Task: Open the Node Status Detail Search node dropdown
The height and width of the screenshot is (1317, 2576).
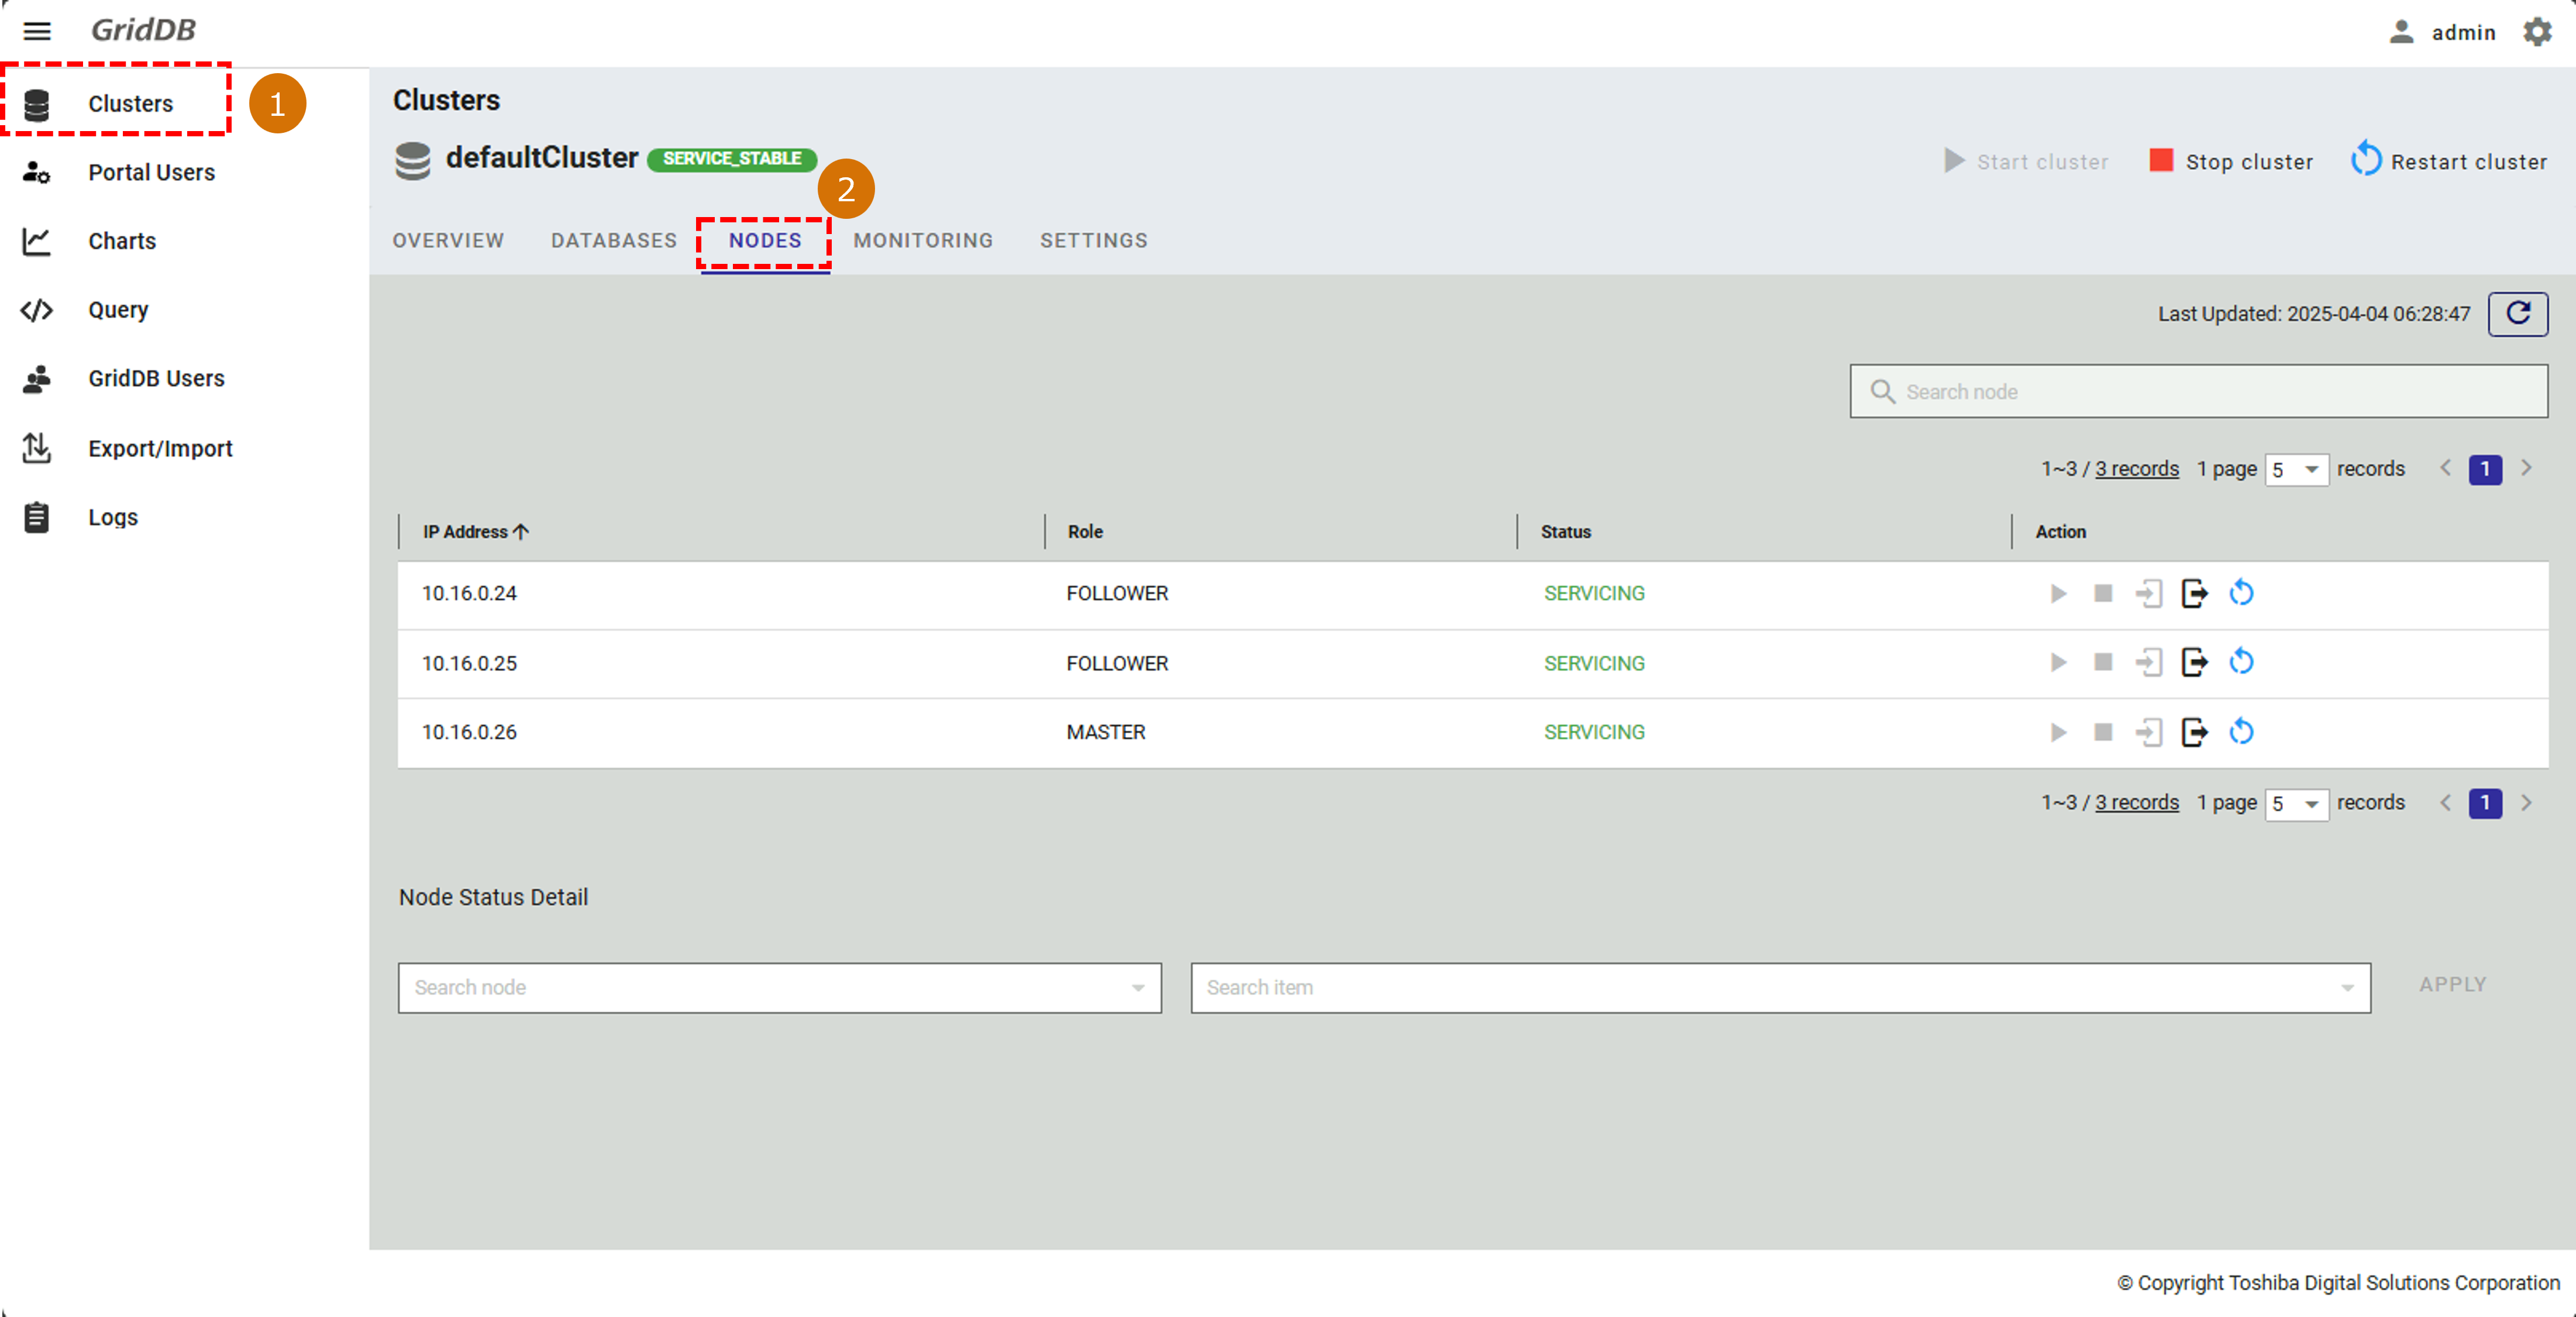Action: pos(779,987)
